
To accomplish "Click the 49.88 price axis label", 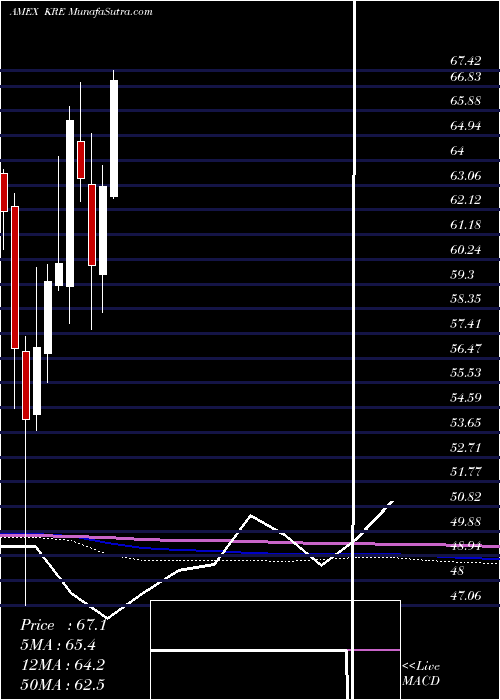I will [464, 521].
